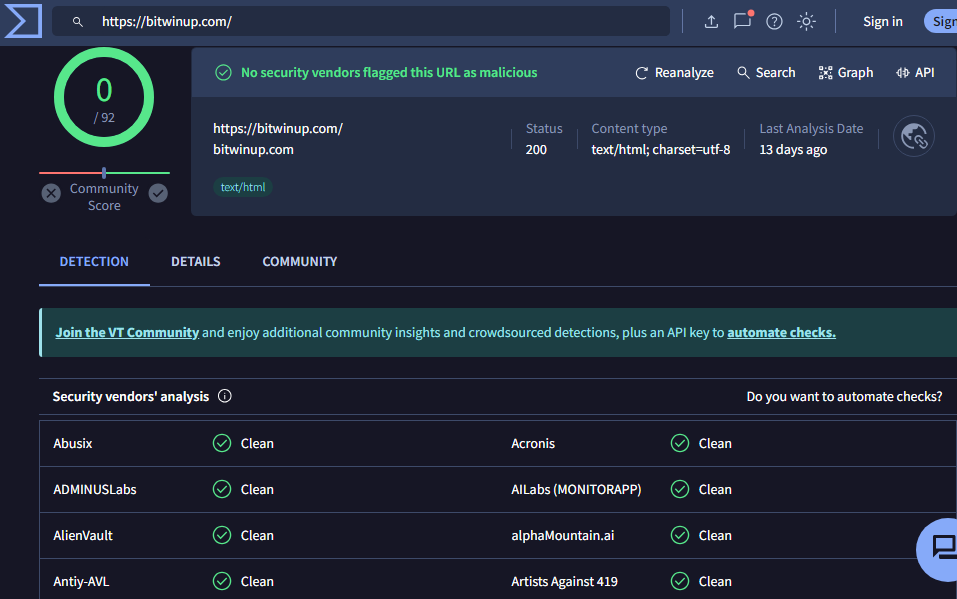This screenshot has height=599, width=957.
Task: Click the content type text/html; charset=utf-8 value
Action: click(x=660, y=150)
